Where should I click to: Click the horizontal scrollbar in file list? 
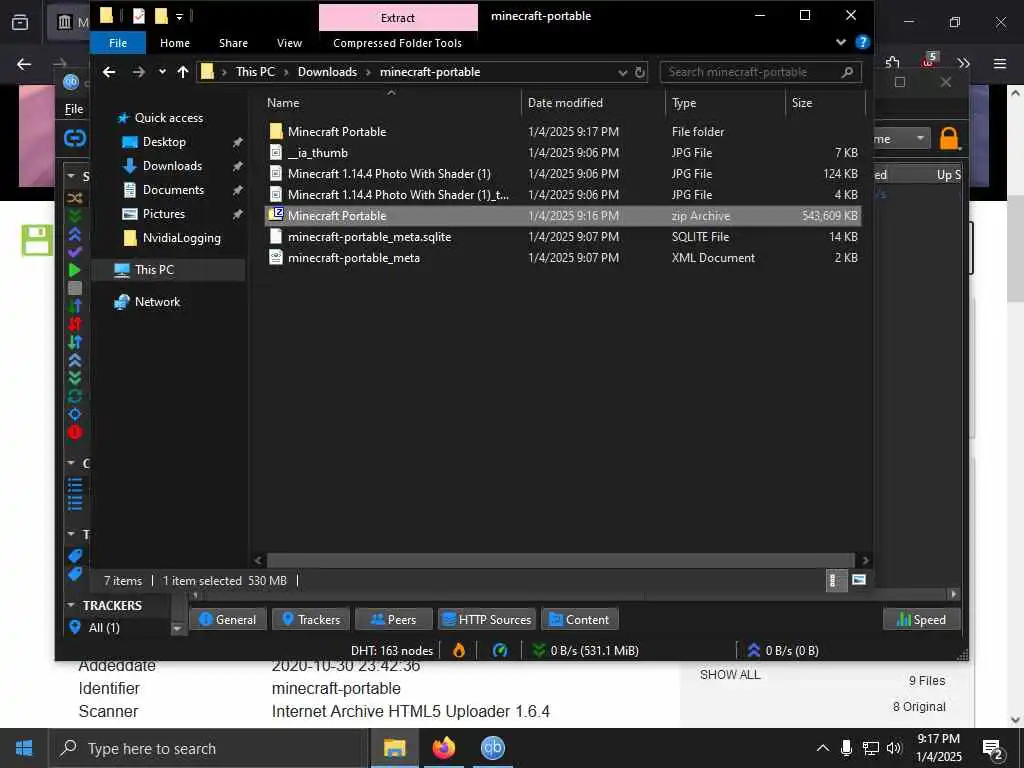click(x=560, y=560)
